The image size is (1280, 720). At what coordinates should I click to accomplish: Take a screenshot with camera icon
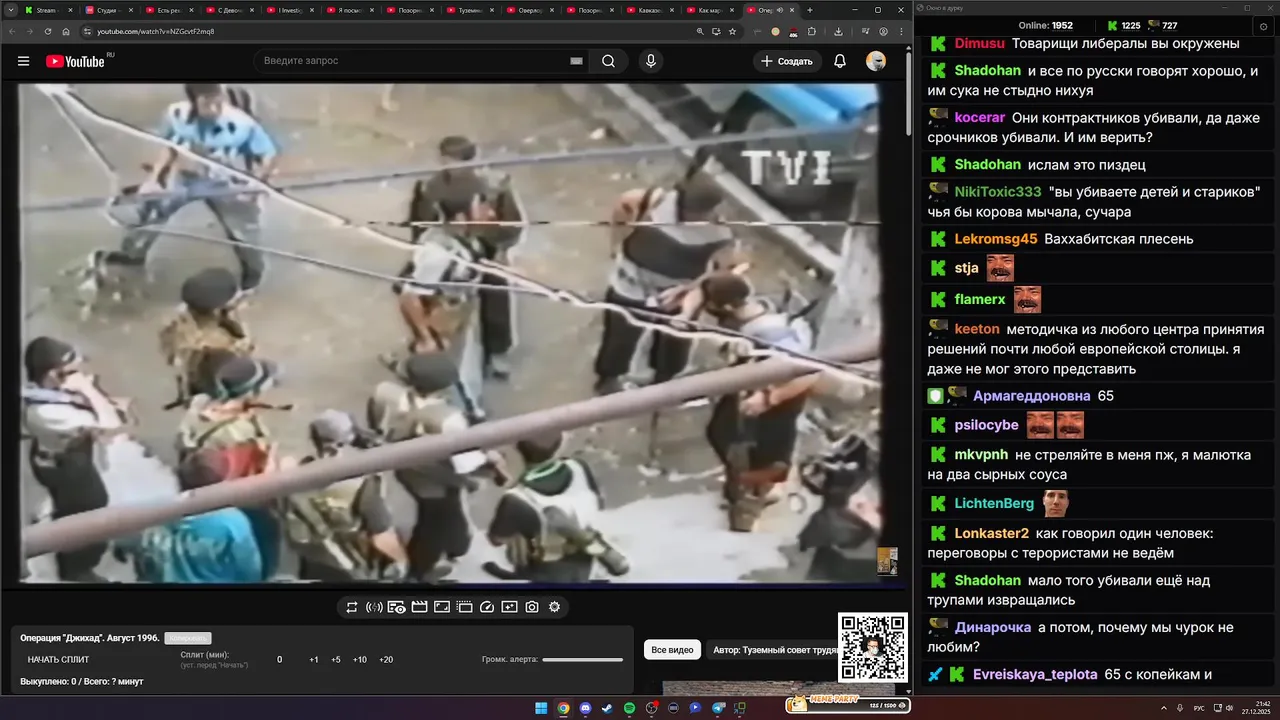532,607
